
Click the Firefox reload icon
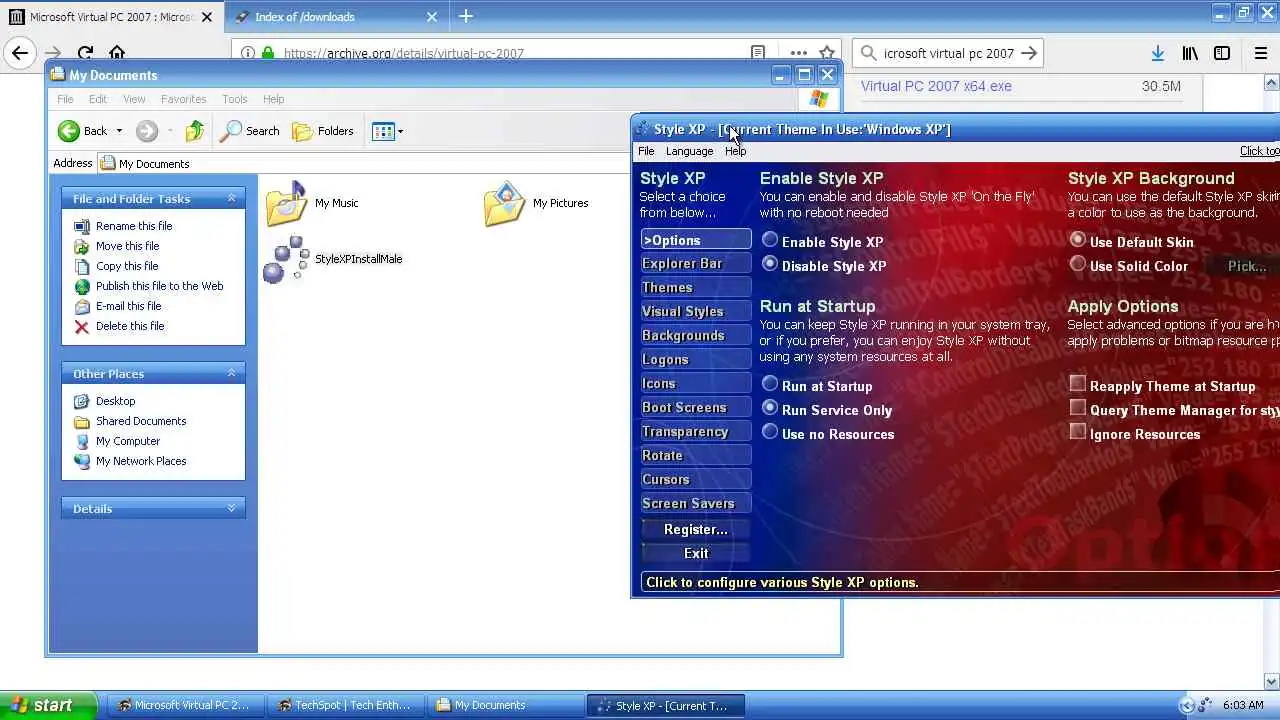[x=85, y=53]
